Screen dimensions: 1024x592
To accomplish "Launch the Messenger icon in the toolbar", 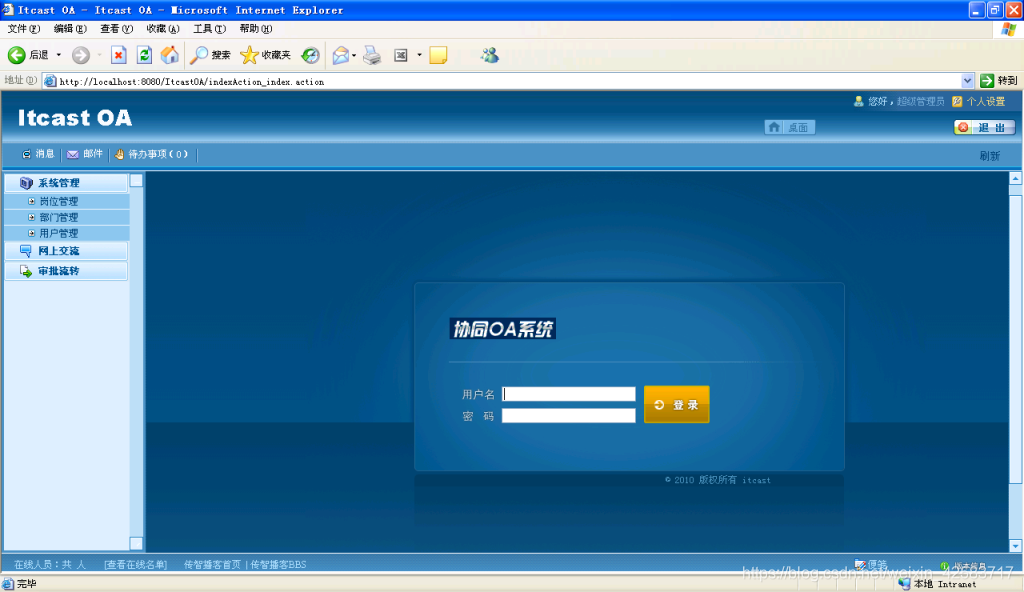I will (489, 56).
